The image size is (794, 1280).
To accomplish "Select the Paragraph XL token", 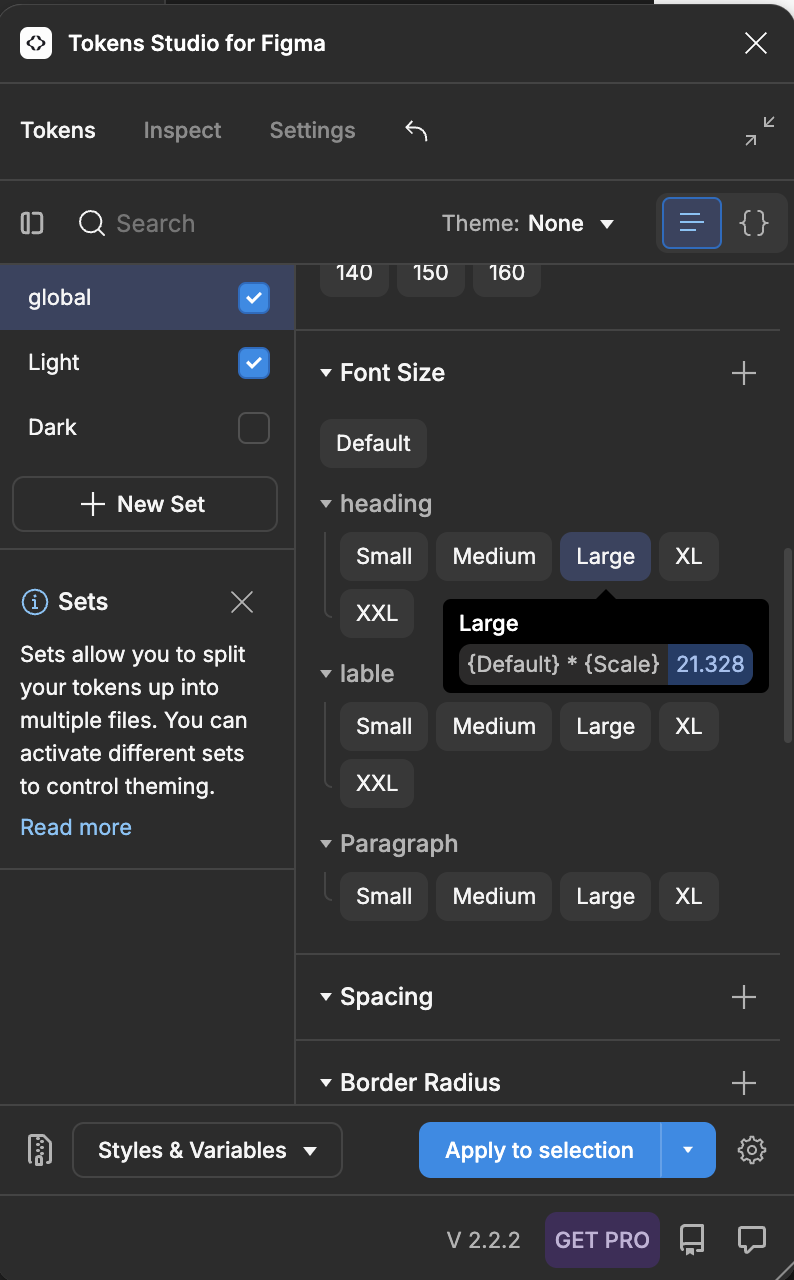I will point(688,896).
